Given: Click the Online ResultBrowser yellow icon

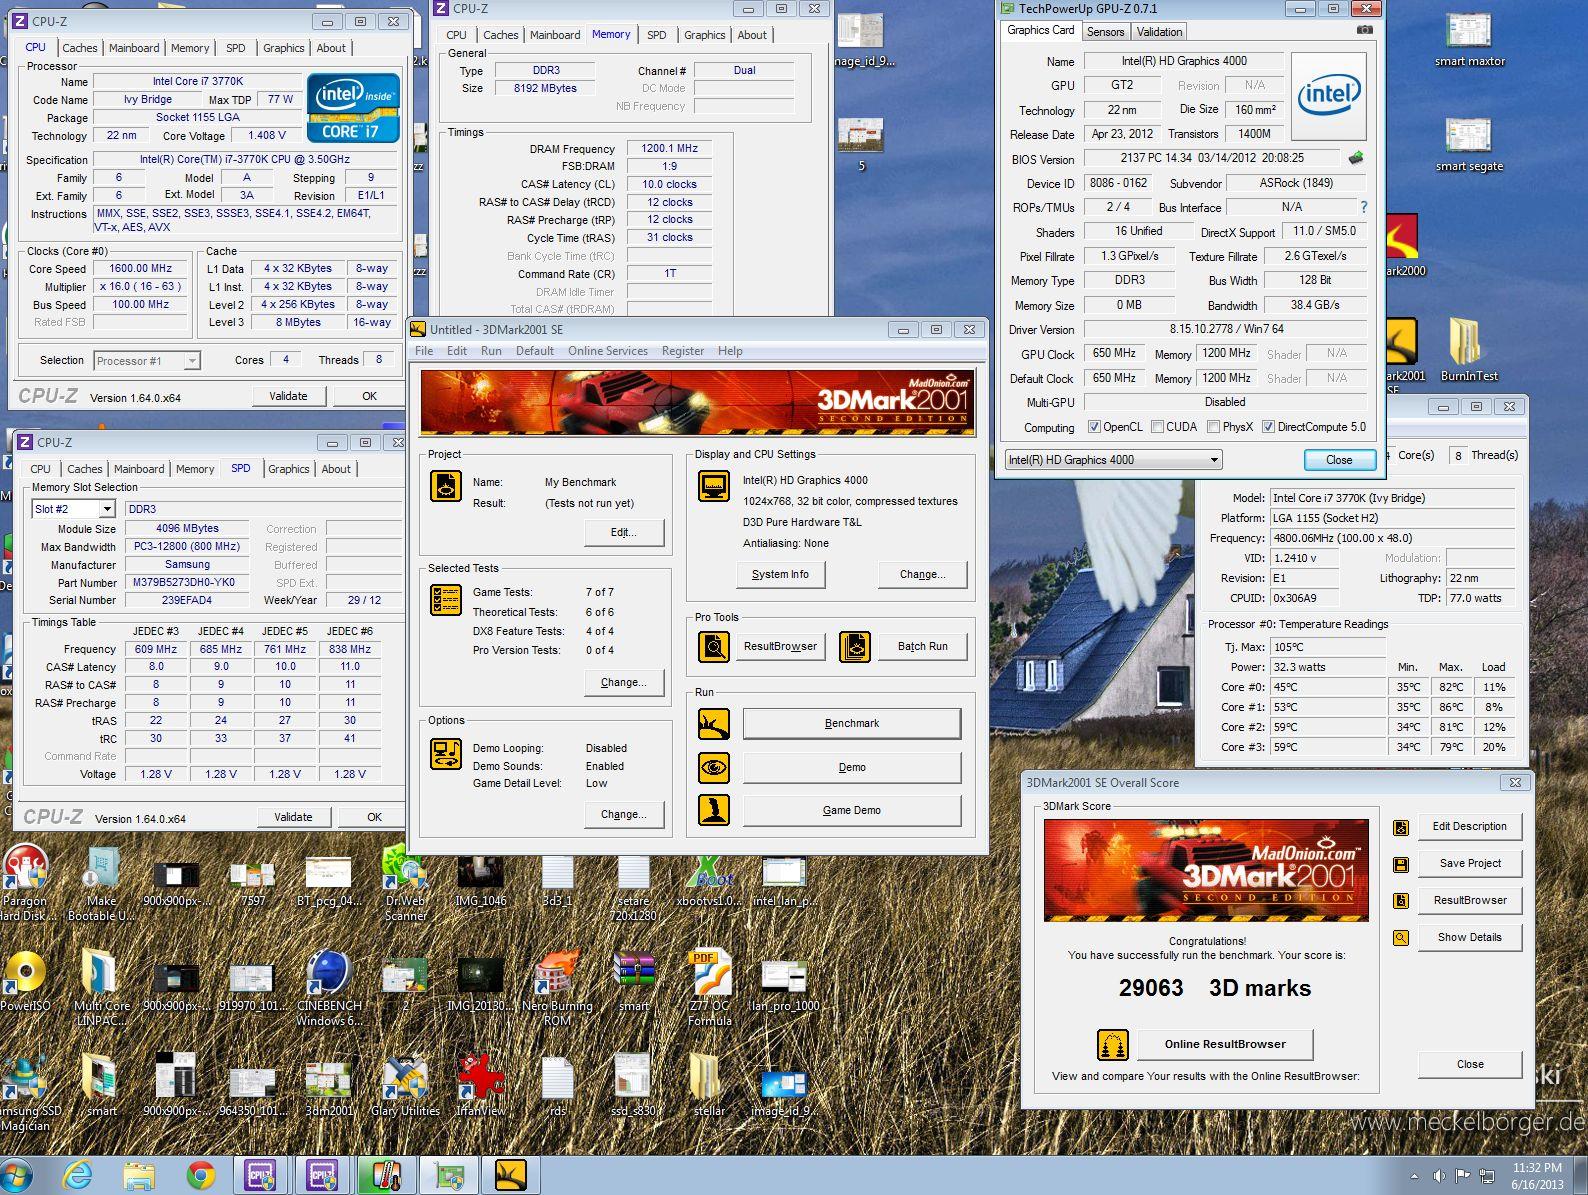Looking at the screenshot, I should (x=1113, y=1044).
